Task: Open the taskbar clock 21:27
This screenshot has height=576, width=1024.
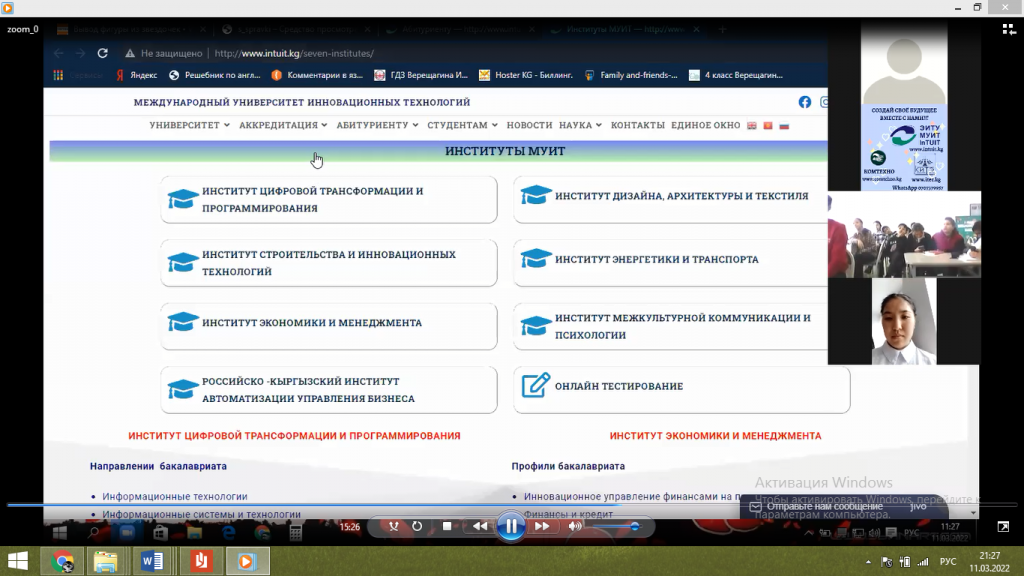Action: [989, 562]
